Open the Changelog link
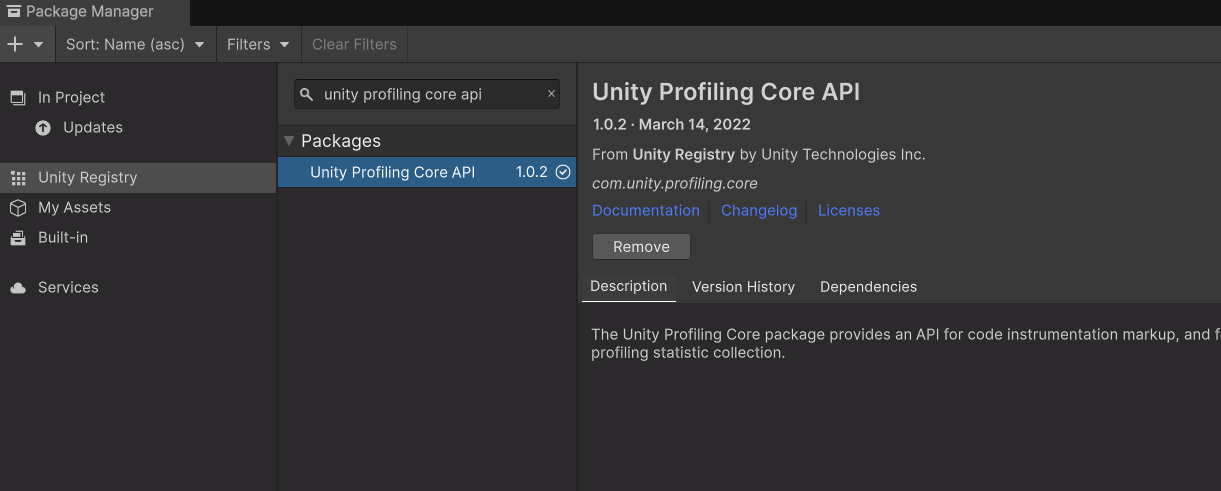 click(759, 210)
